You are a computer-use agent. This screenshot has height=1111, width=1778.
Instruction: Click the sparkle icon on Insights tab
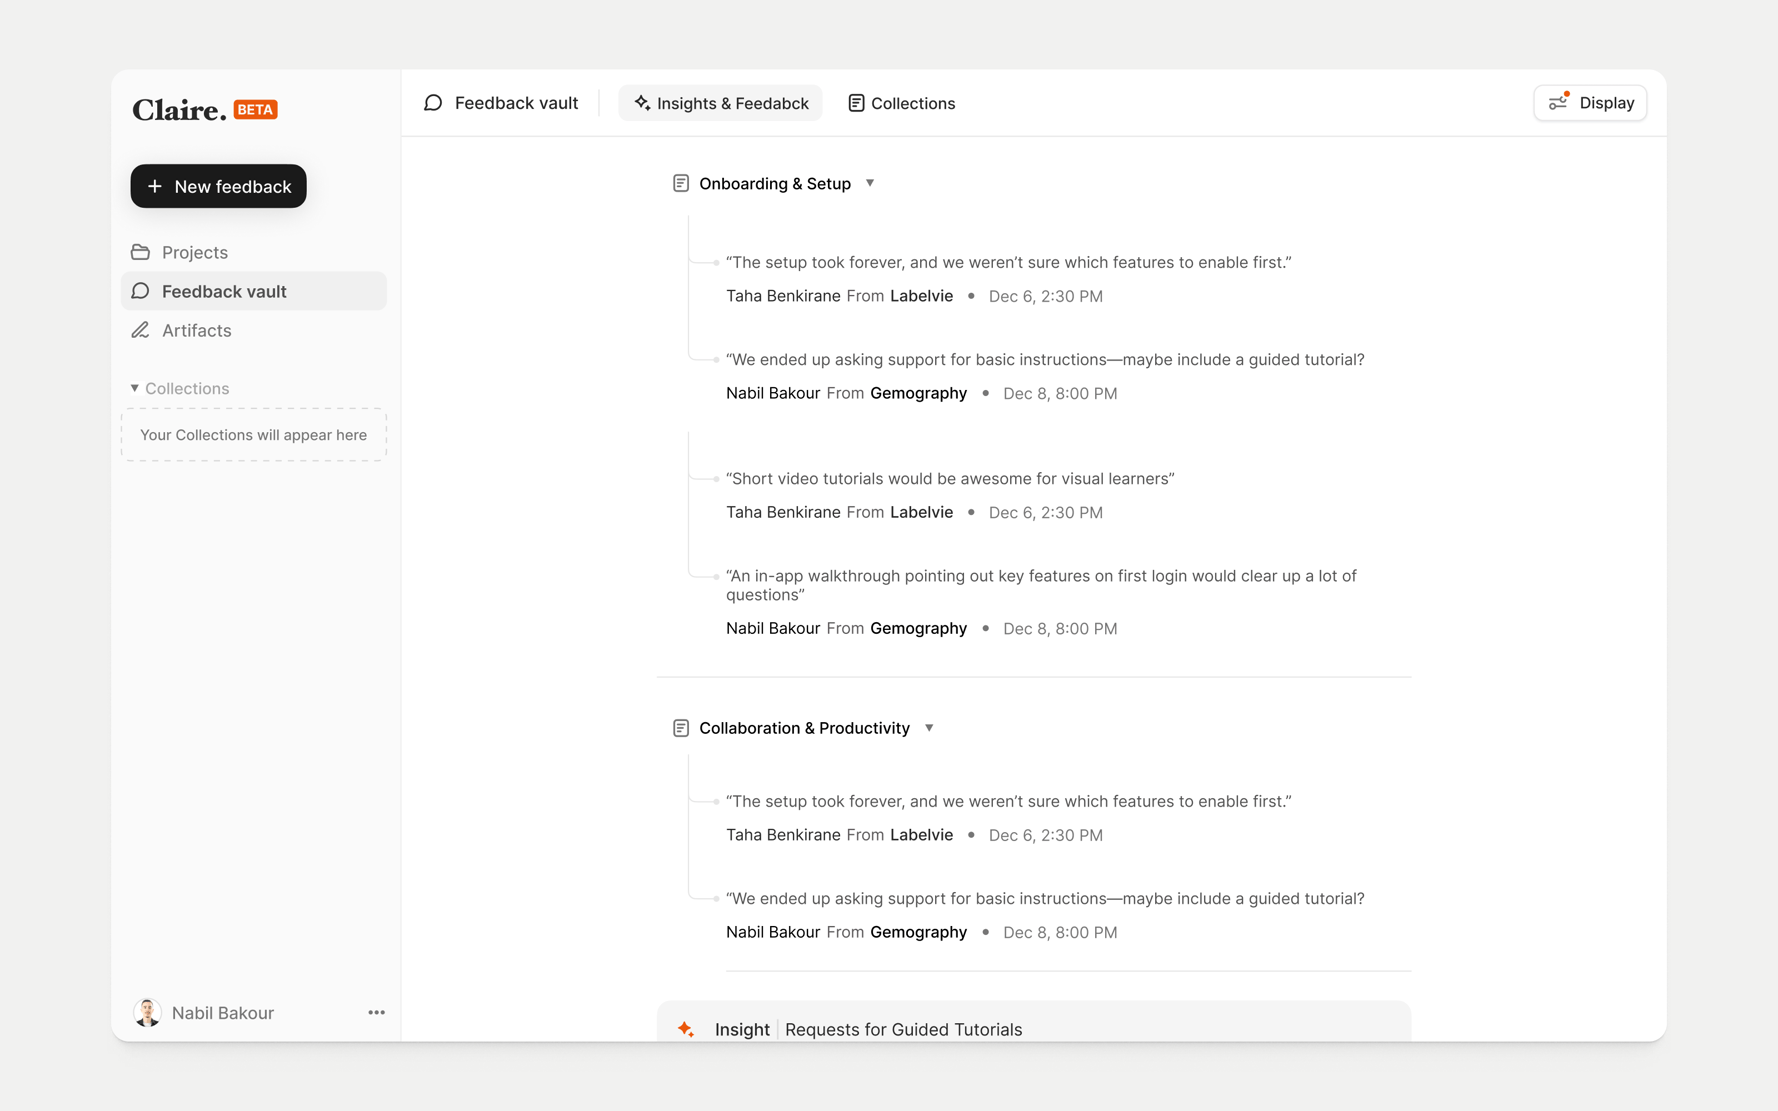(642, 103)
